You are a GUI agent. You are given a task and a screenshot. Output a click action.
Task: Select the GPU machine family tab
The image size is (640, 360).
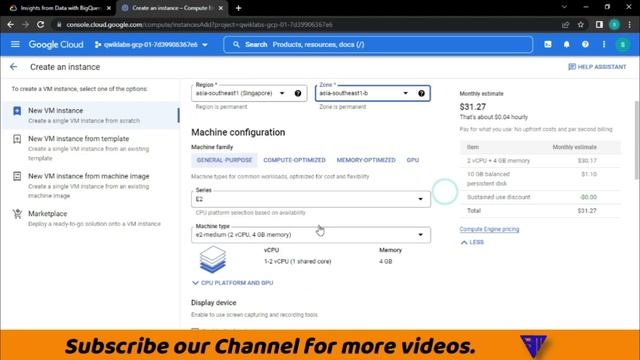coord(413,160)
